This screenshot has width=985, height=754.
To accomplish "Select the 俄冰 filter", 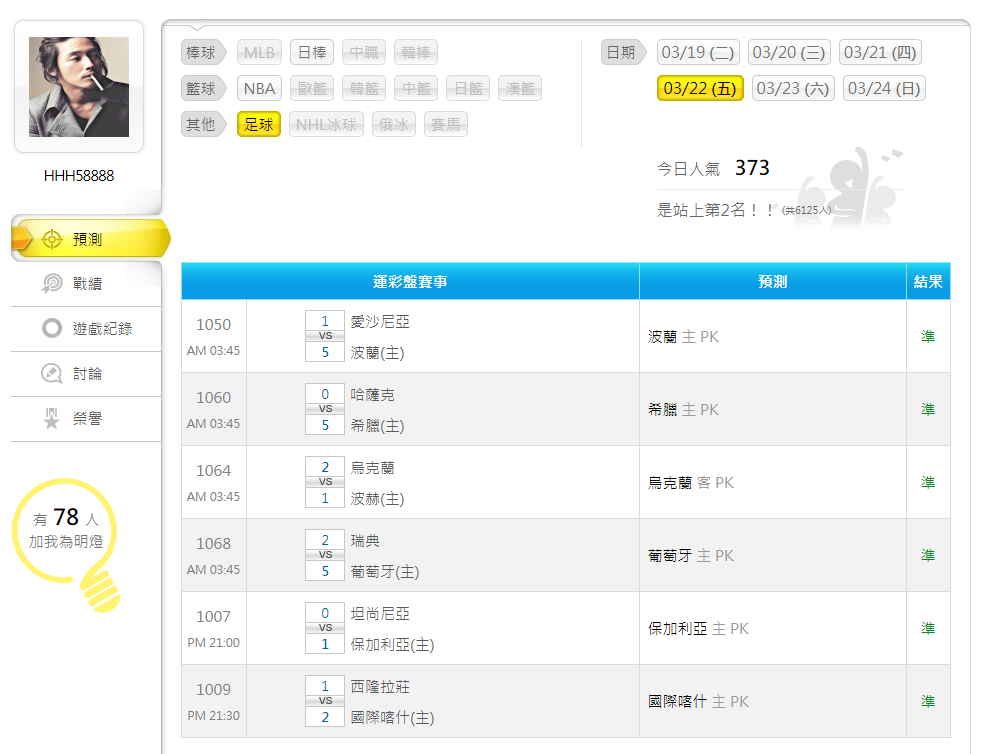I will click(x=394, y=124).
